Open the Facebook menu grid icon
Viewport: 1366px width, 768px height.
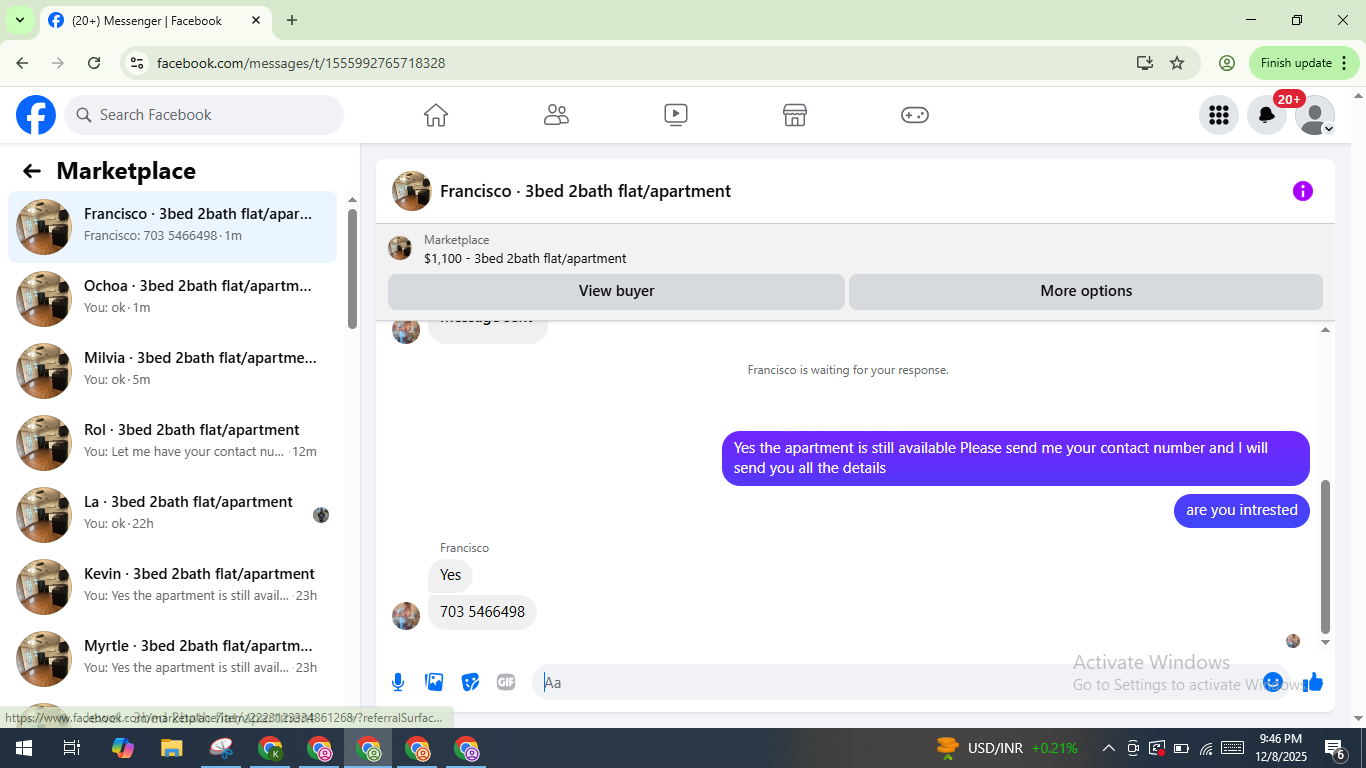(x=1219, y=115)
